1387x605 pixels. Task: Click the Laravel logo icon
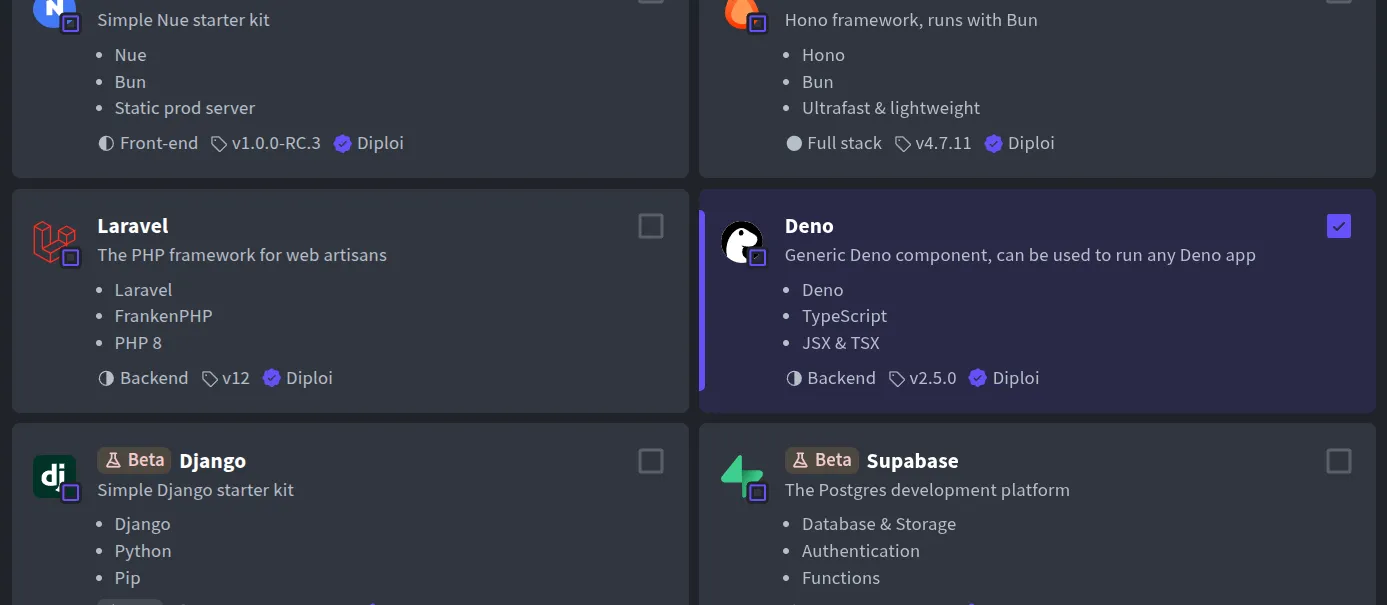click(54, 241)
